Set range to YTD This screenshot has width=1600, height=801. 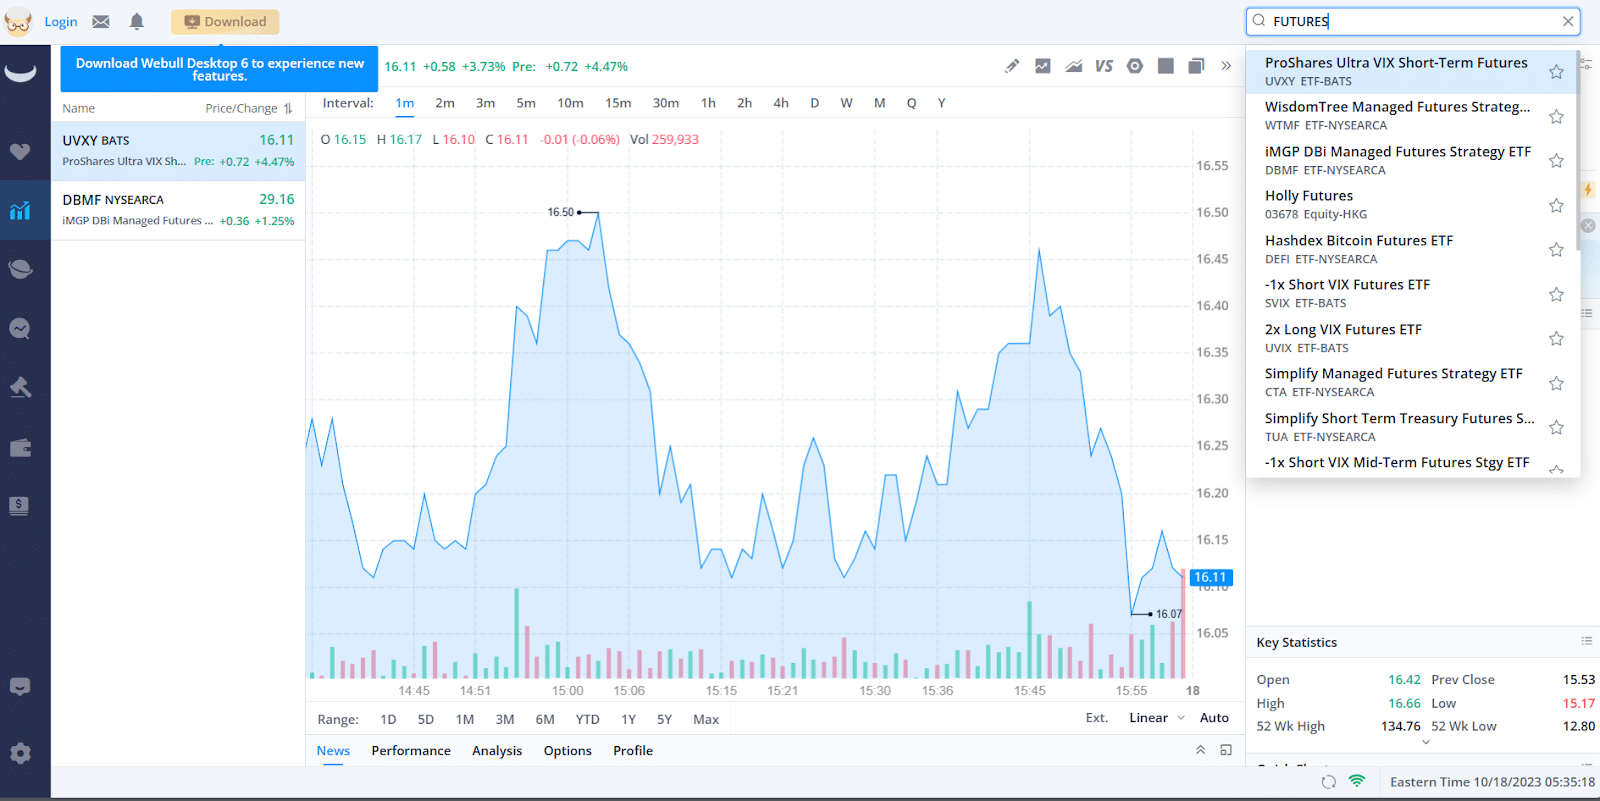pyautogui.click(x=588, y=719)
